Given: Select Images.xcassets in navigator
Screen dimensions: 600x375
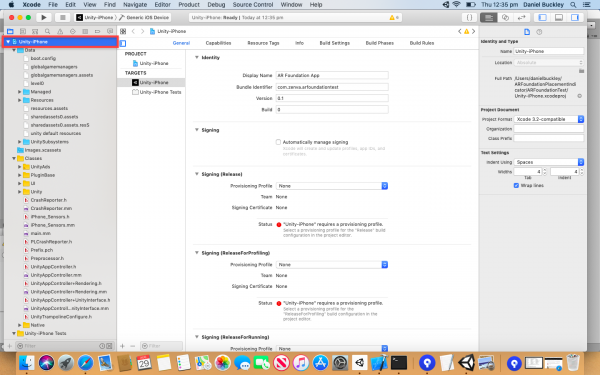Looking at the screenshot, I should [x=42, y=150].
